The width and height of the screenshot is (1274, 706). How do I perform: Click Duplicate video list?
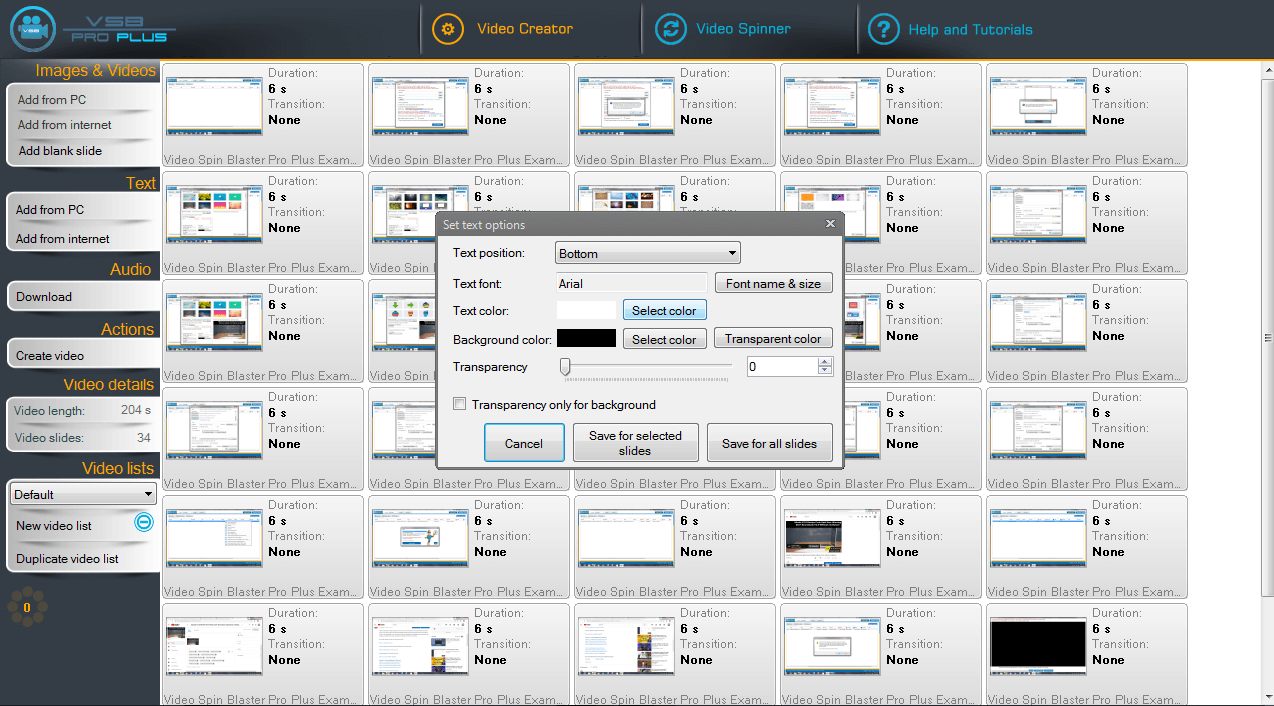(x=67, y=558)
